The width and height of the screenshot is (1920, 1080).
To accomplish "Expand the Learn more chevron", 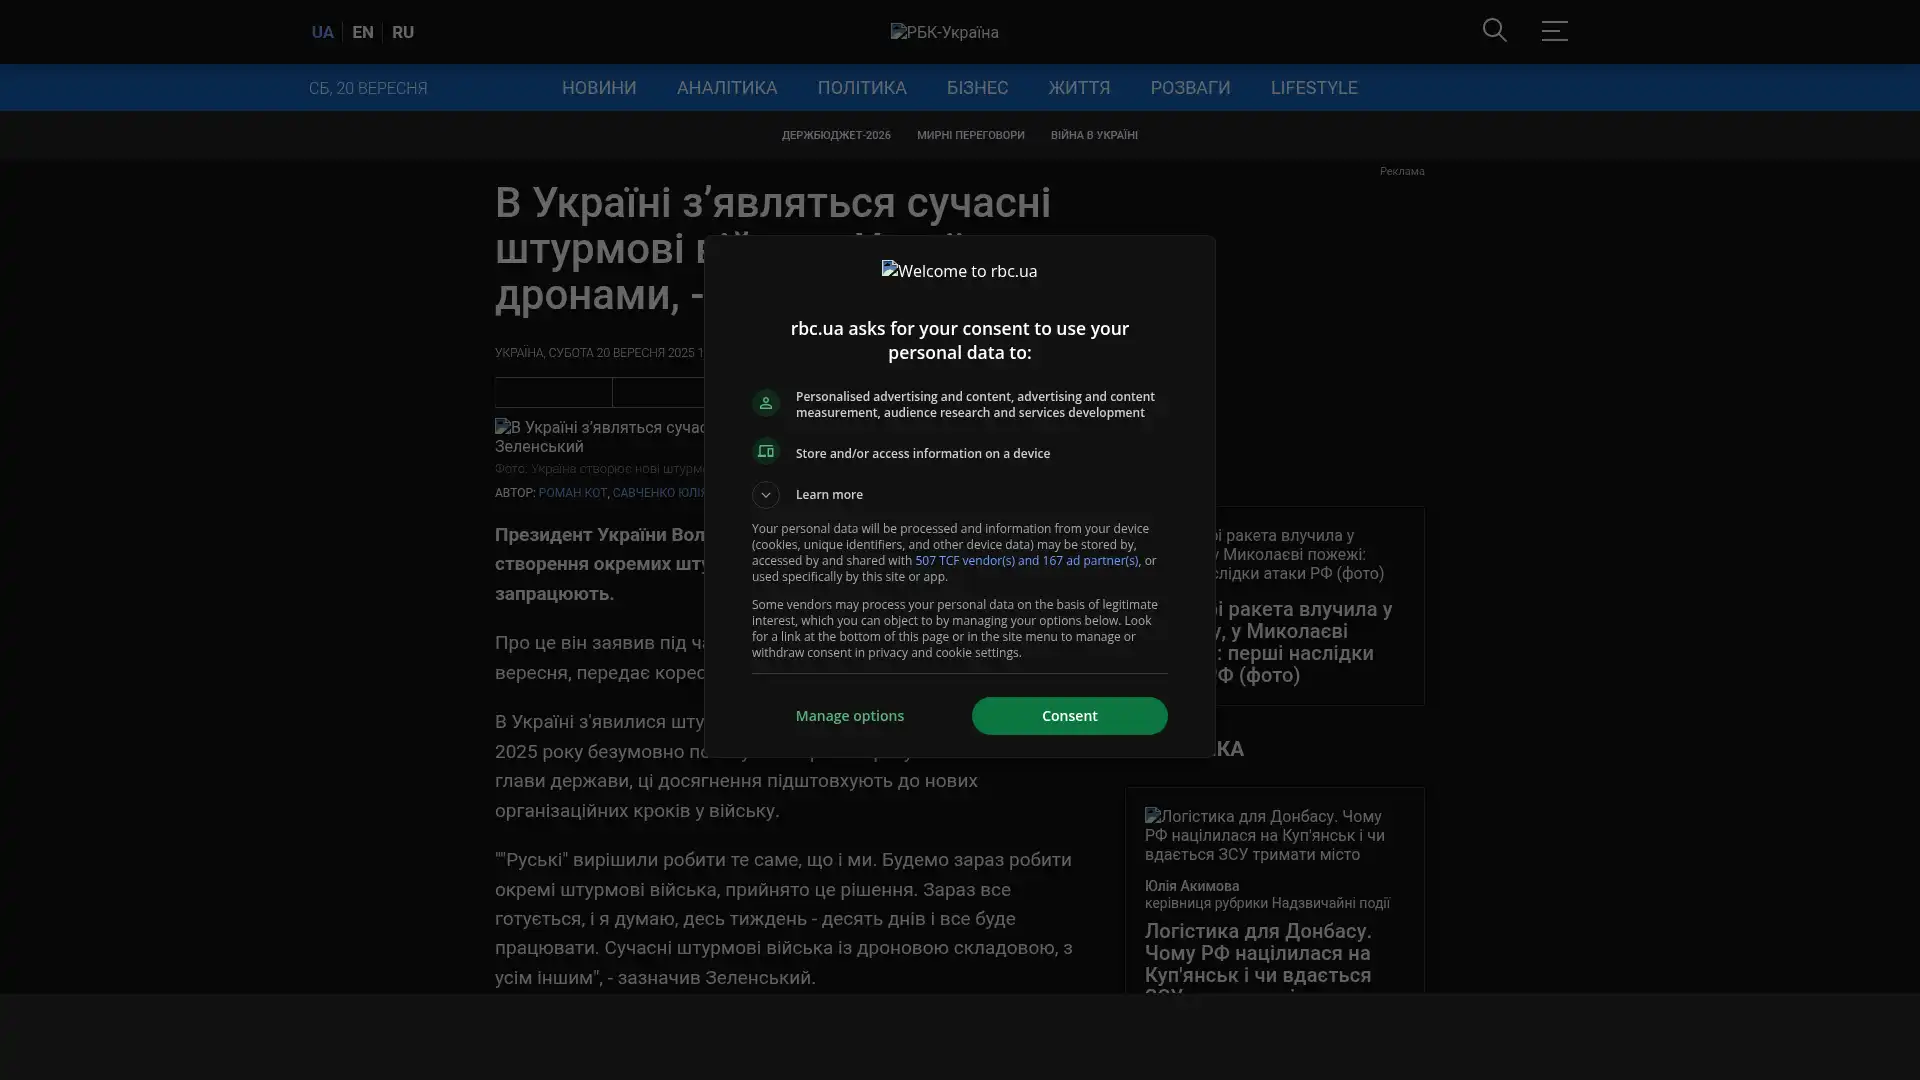I will (765, 494).
